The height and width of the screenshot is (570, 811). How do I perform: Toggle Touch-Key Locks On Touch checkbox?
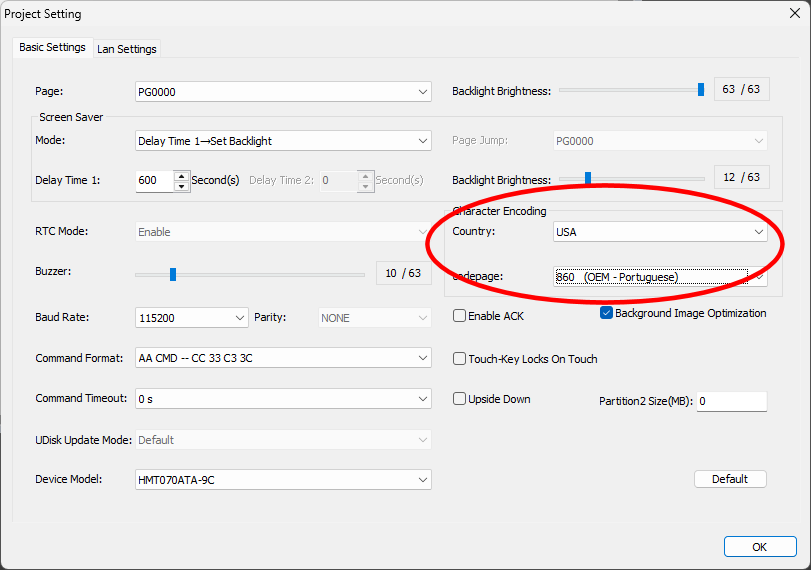coord(460,359)
